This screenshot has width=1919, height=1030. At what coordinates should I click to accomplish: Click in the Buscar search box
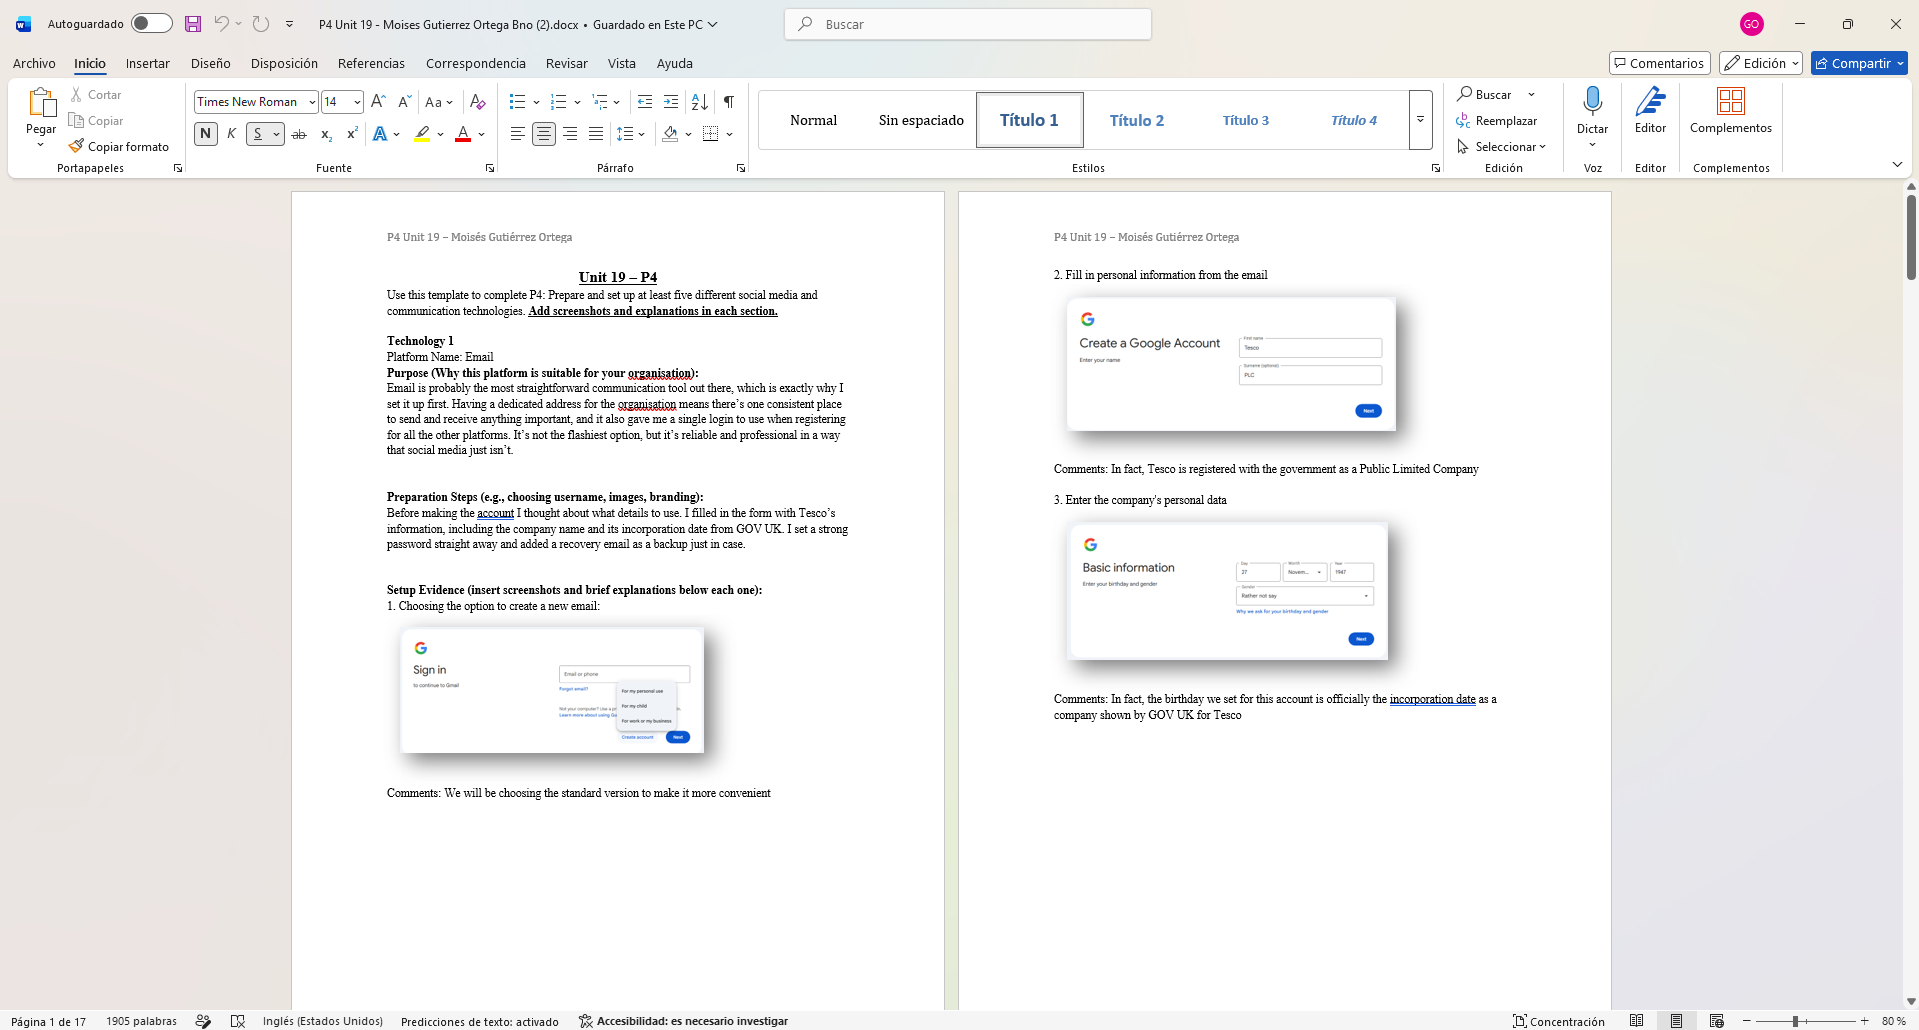click(968, 24)
